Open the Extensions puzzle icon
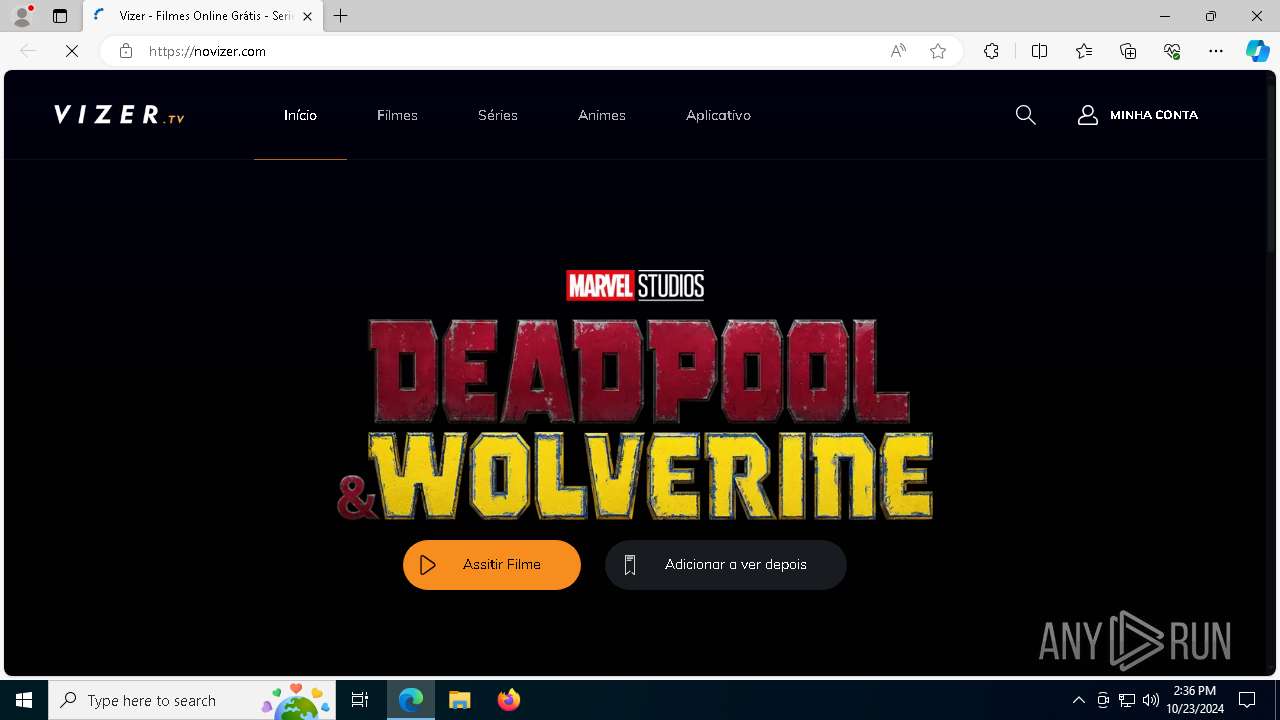This screenshot has width=1280, height=720. pos(991,51)
